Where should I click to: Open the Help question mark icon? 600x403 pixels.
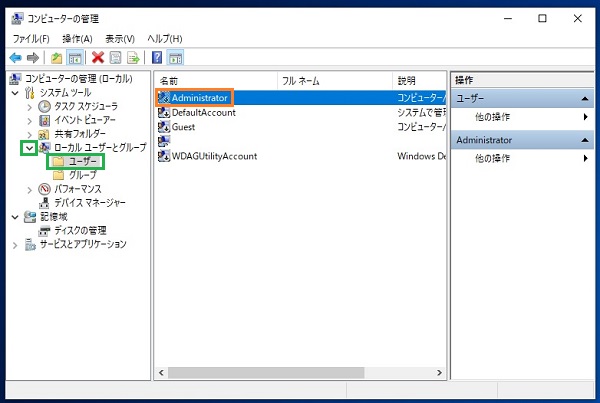click(157, 58)
